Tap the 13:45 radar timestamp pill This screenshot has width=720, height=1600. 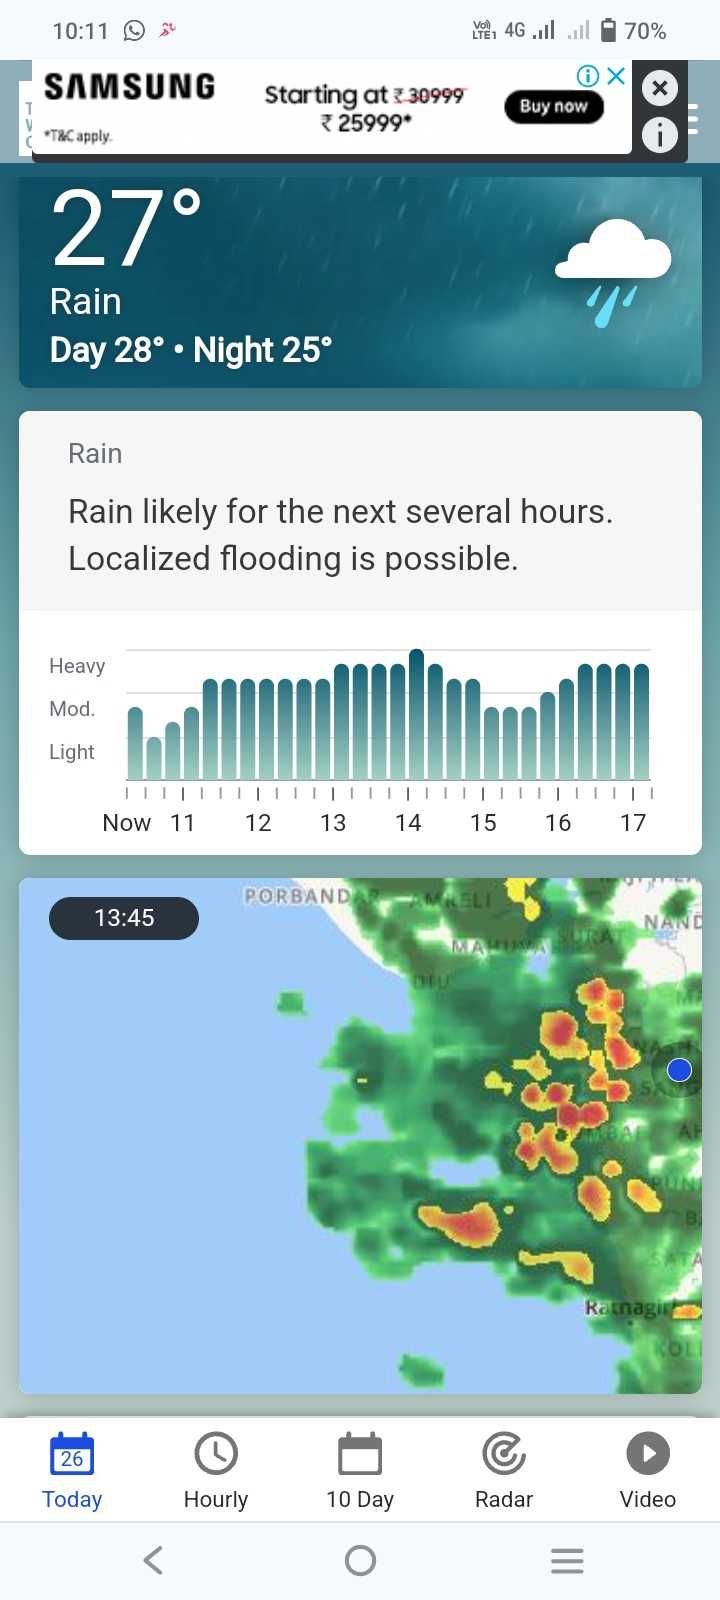pos(124,918)
